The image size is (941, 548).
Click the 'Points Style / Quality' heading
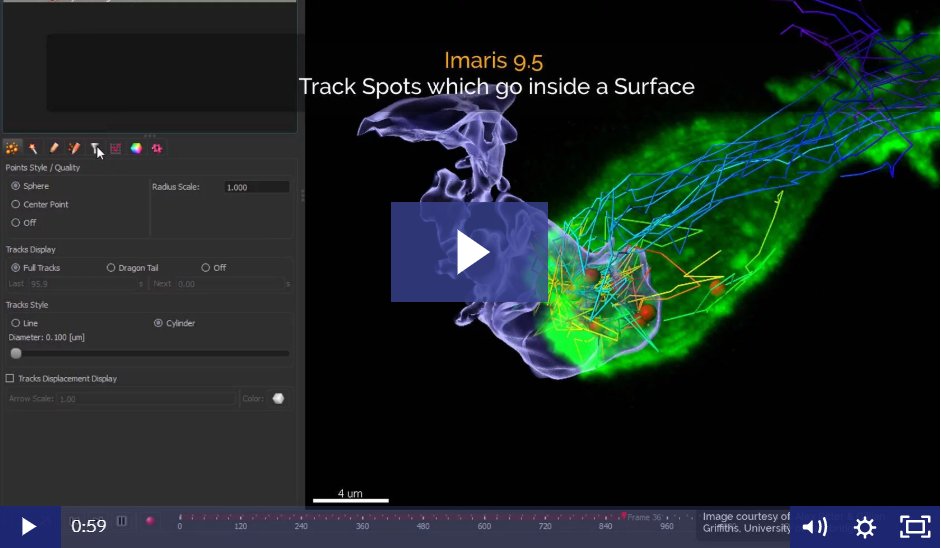click(x=43, y=167)
